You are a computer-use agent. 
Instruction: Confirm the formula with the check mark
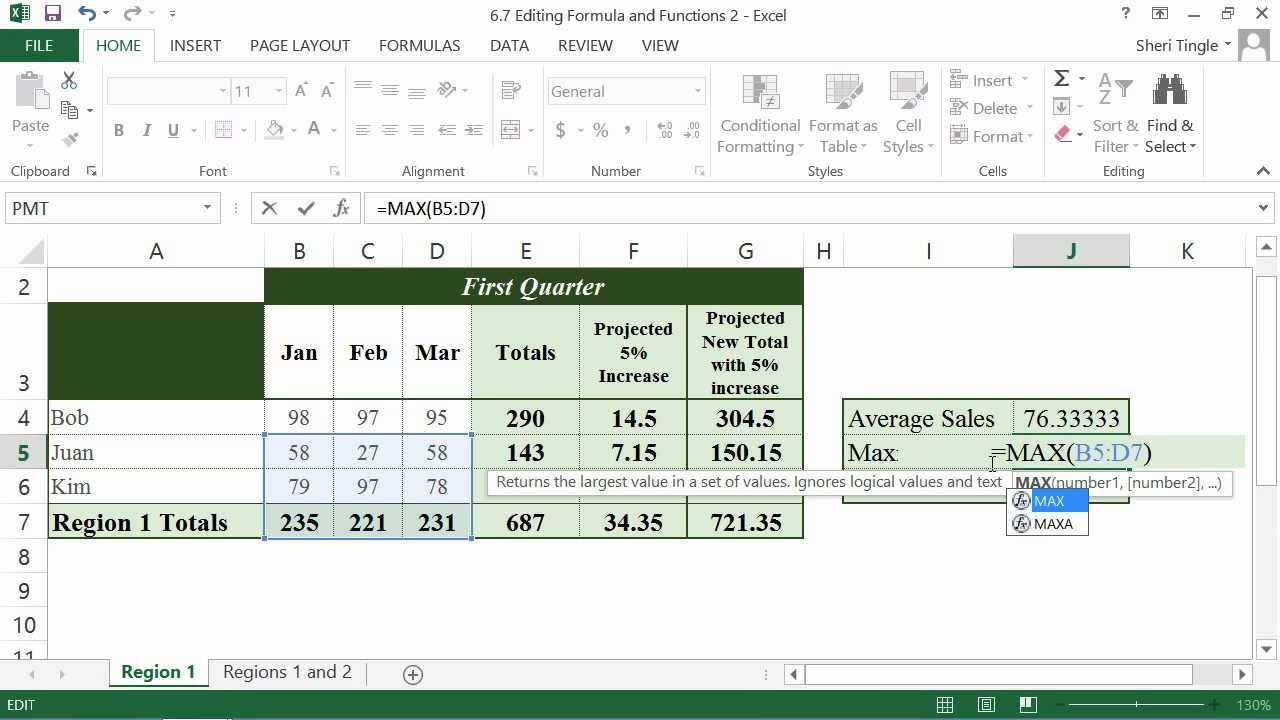pos(306,208)
